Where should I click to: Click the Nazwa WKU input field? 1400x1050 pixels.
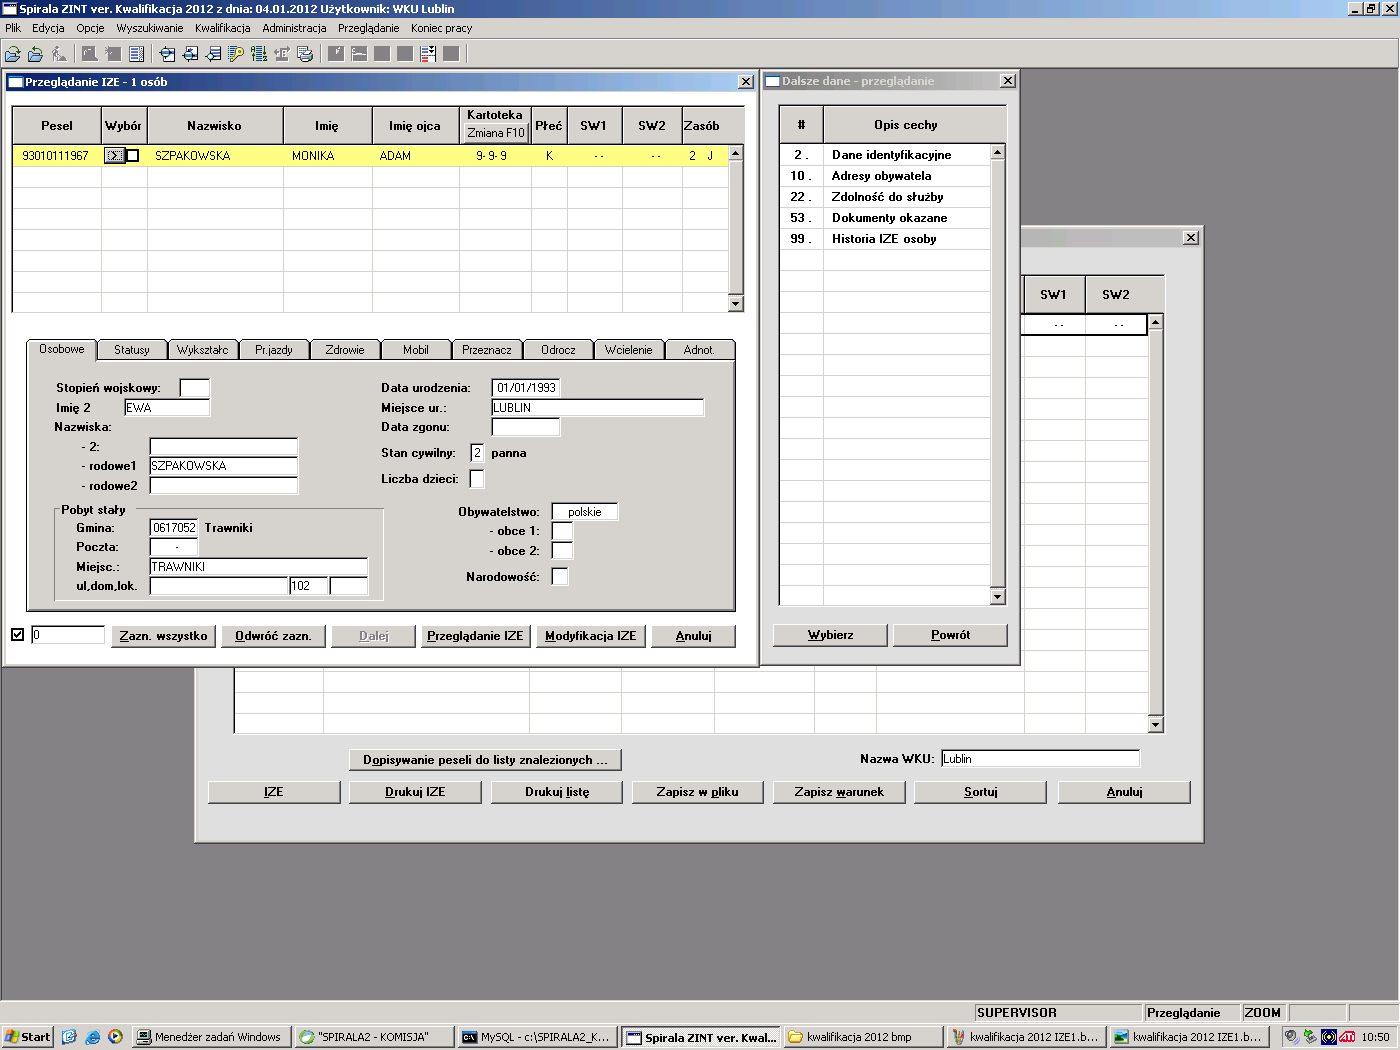pos(1040,759)
